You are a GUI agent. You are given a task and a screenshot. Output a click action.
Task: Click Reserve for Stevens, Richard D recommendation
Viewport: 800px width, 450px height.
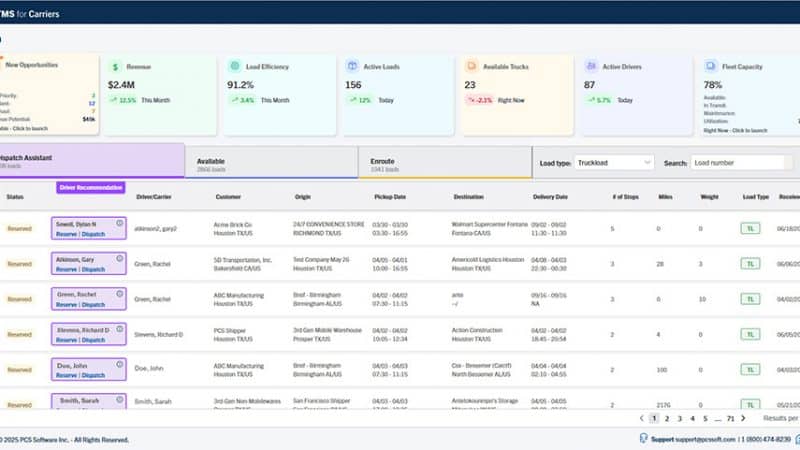[67, 340]
